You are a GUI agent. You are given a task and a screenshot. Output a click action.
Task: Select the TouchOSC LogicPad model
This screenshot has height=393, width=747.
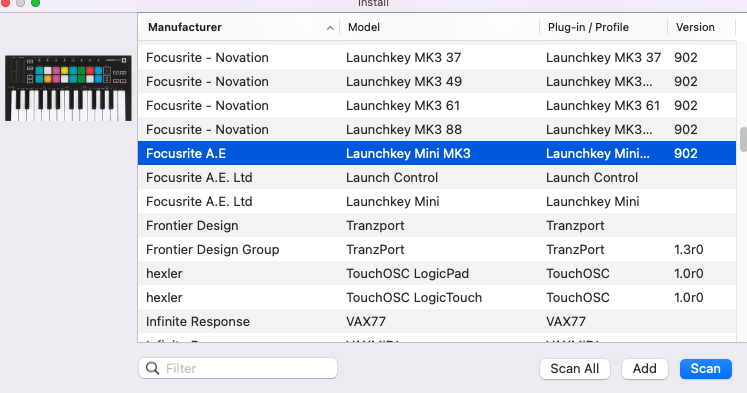[x=407, y=273]
